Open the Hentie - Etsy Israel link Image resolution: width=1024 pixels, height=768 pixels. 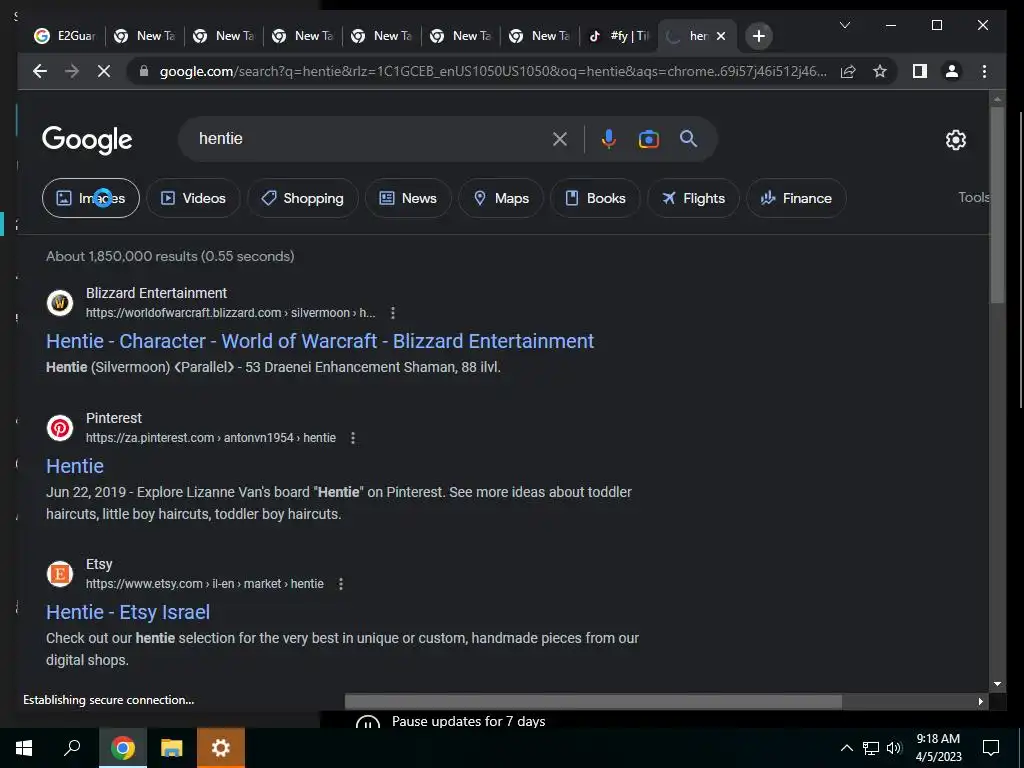pyautogui.click(x=128, y=612)
